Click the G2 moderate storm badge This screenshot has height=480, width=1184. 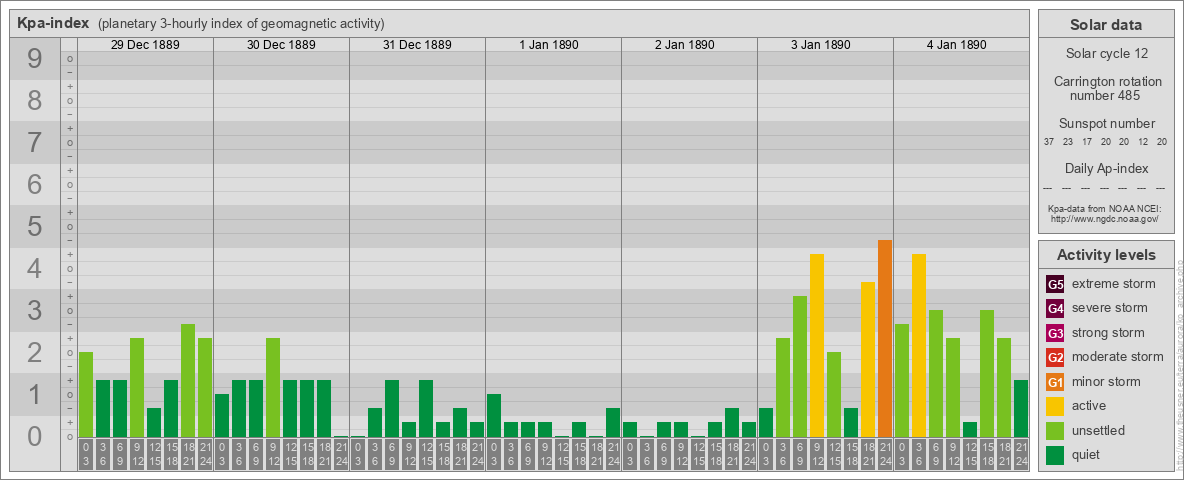point(1055,357)
